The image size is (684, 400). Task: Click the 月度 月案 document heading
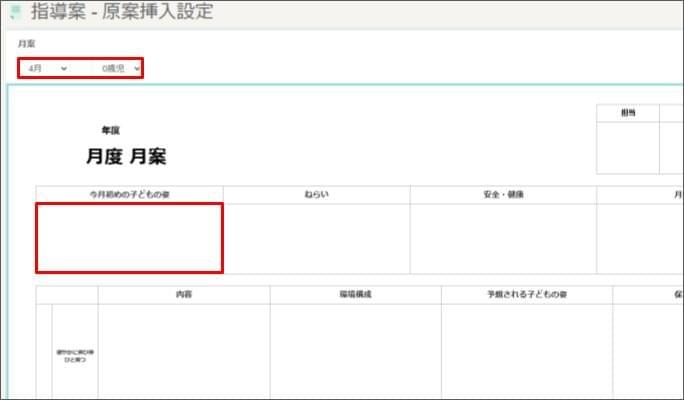127,157
